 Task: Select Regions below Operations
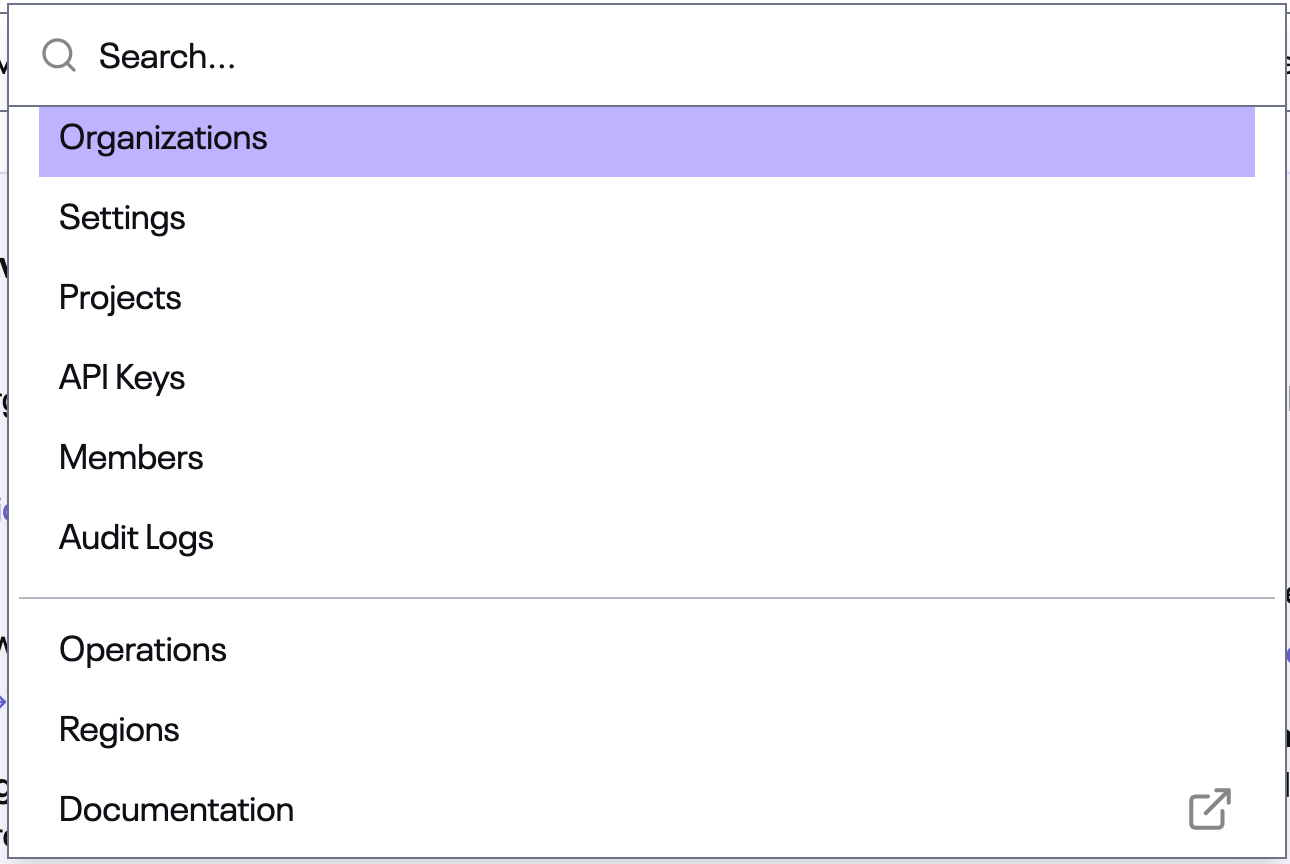tap(120, 730)
